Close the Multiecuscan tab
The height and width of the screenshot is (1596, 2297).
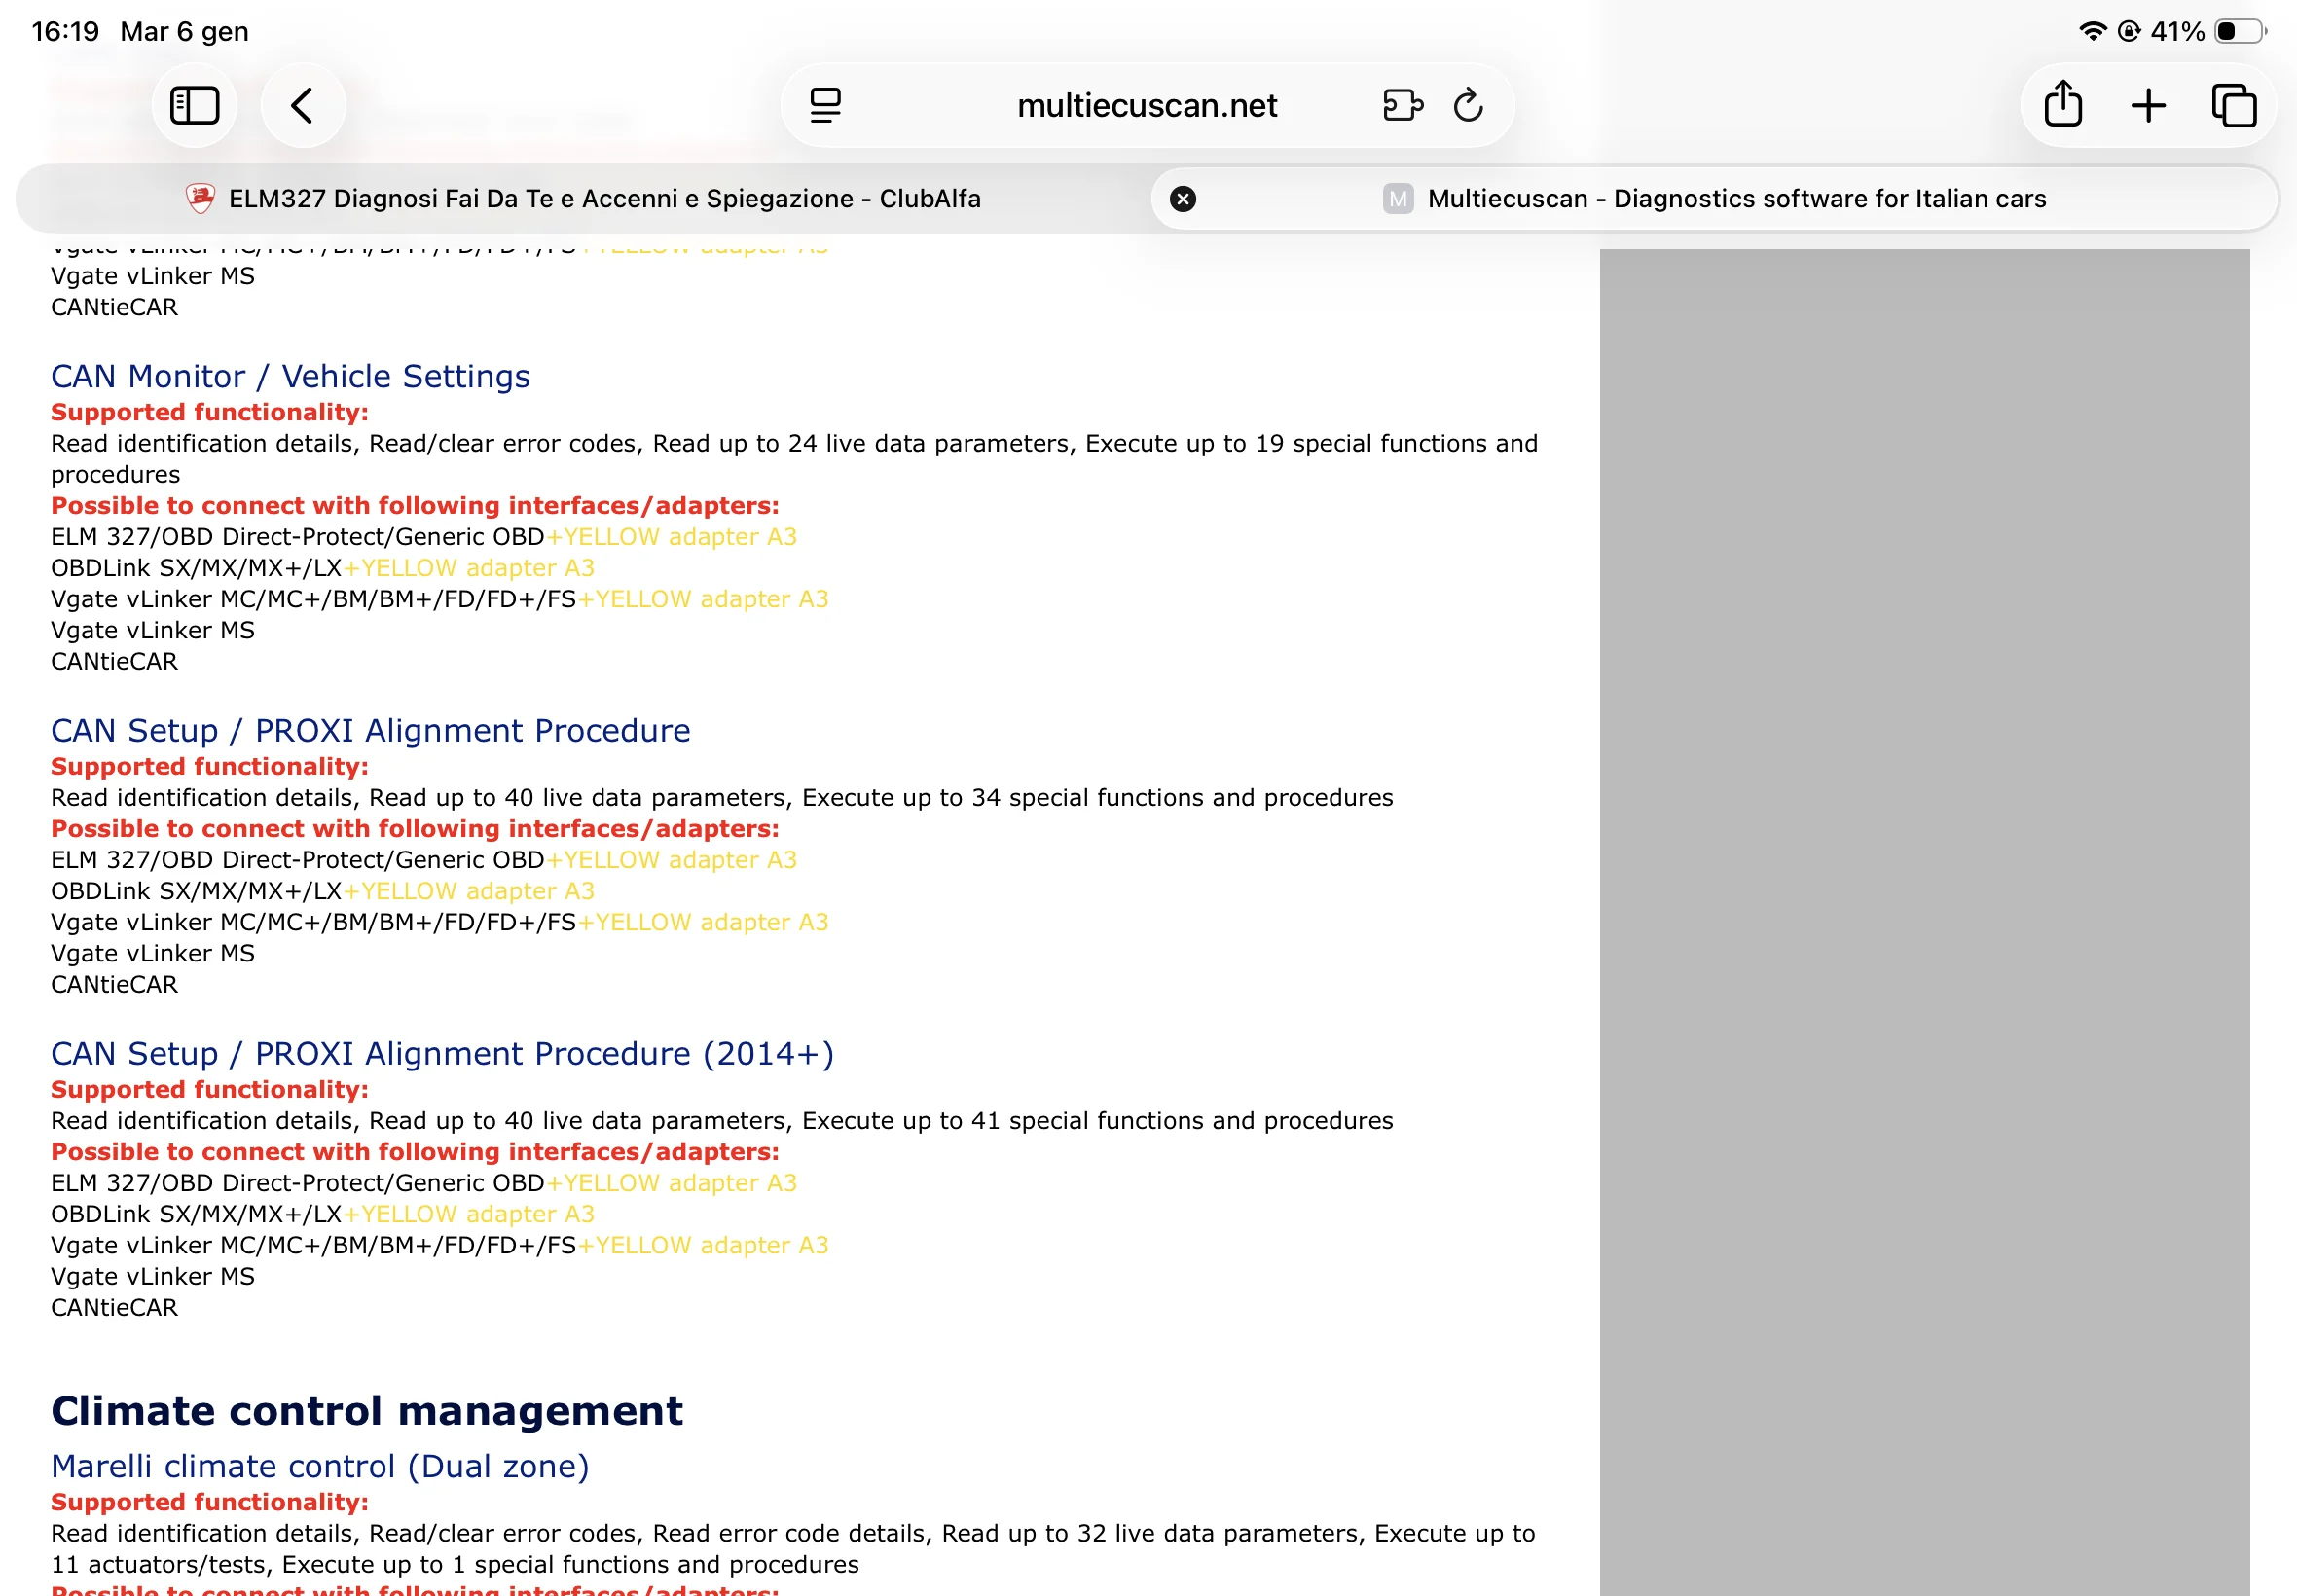[x=1183, y=199]
